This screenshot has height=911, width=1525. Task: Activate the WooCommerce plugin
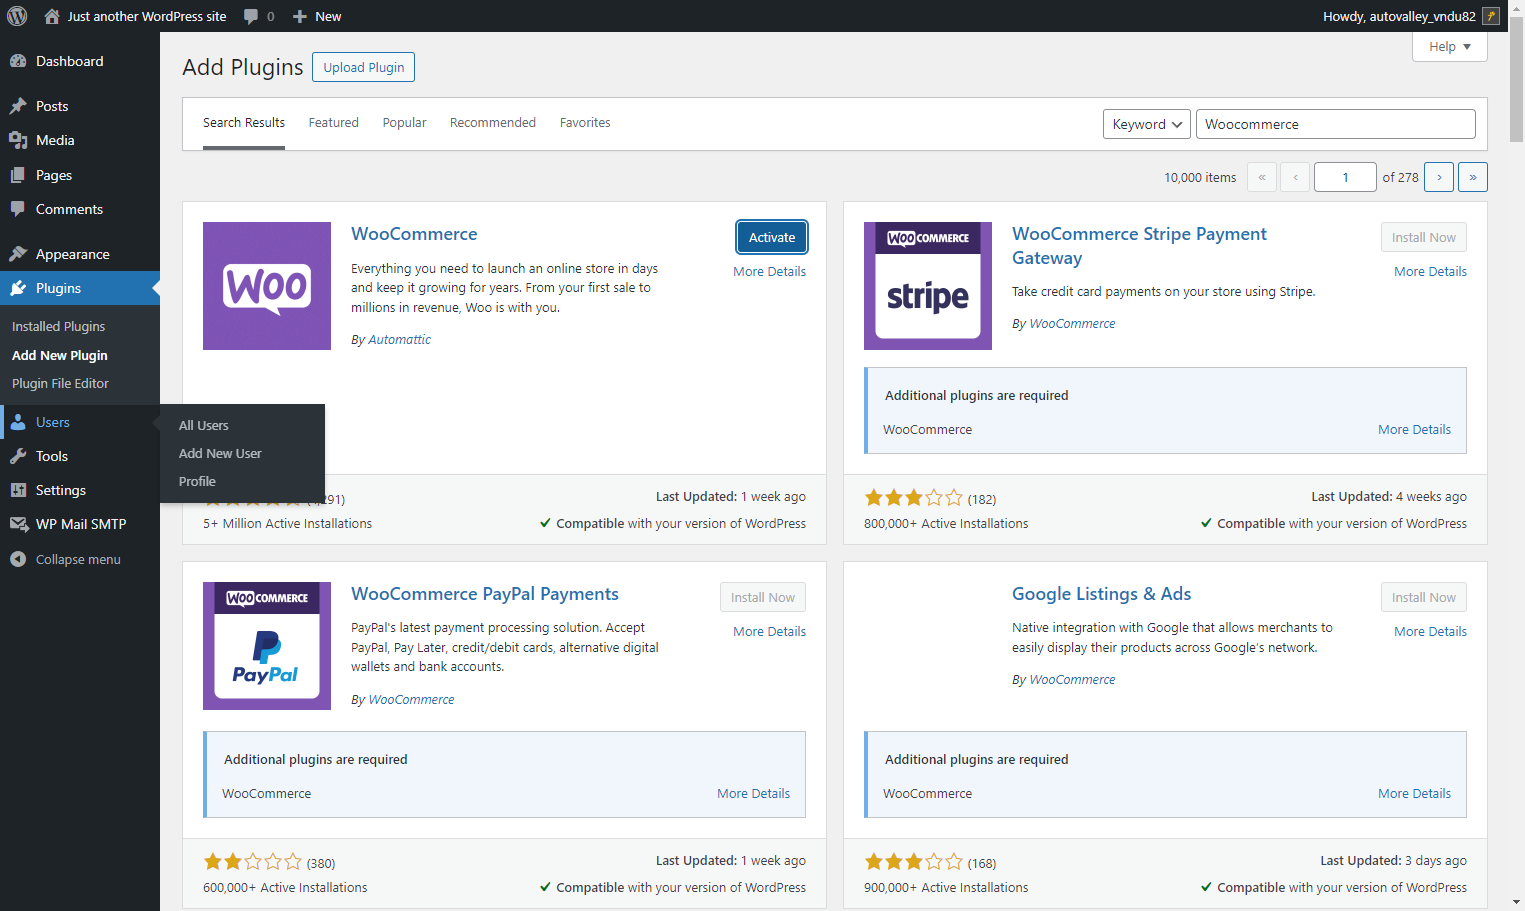click(772, 237)
